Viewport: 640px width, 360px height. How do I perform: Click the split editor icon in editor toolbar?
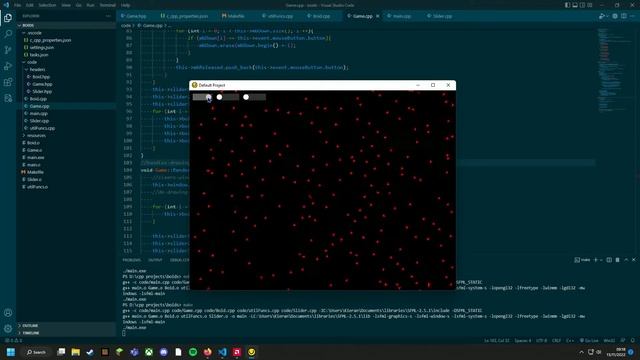[624, 16]
